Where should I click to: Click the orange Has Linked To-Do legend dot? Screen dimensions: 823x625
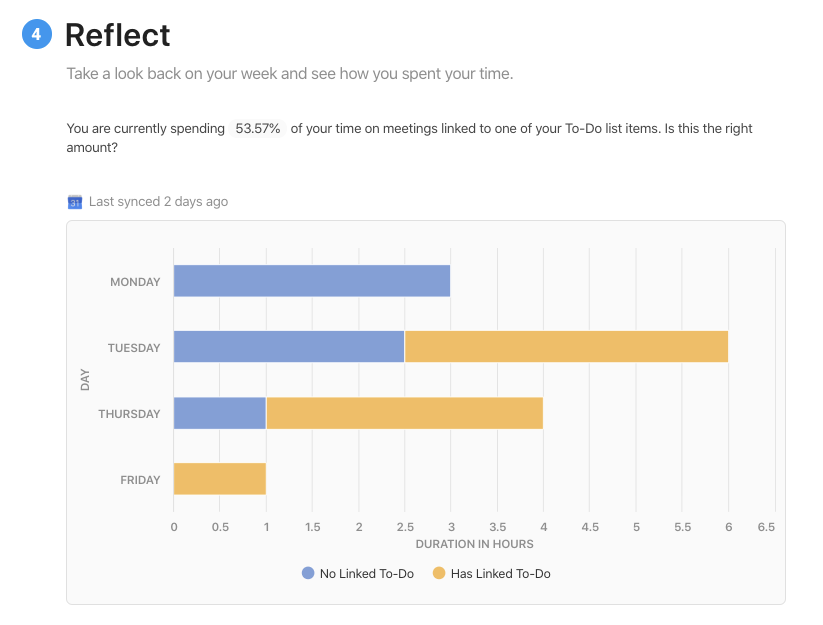click(438, 574)
